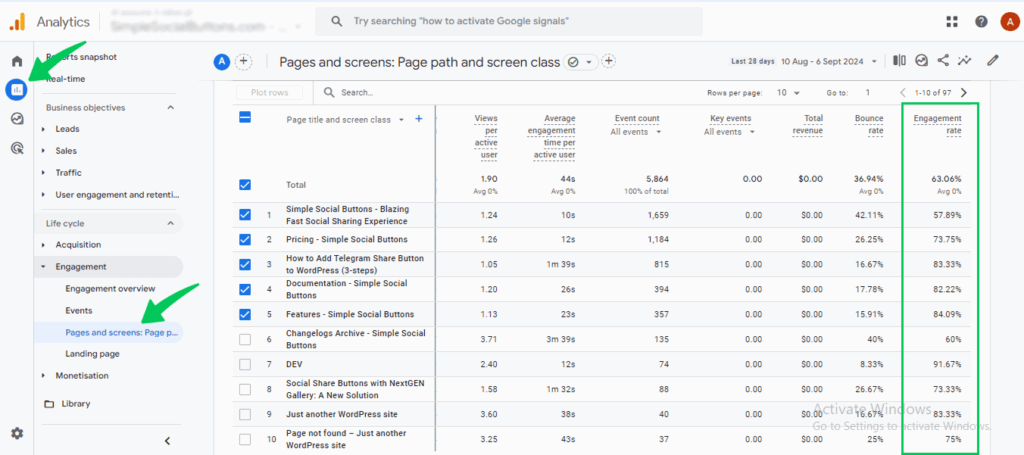This screenshot has height=455, width=1024.
Task: Expand the Acquisition tree item
Action: 43,245
